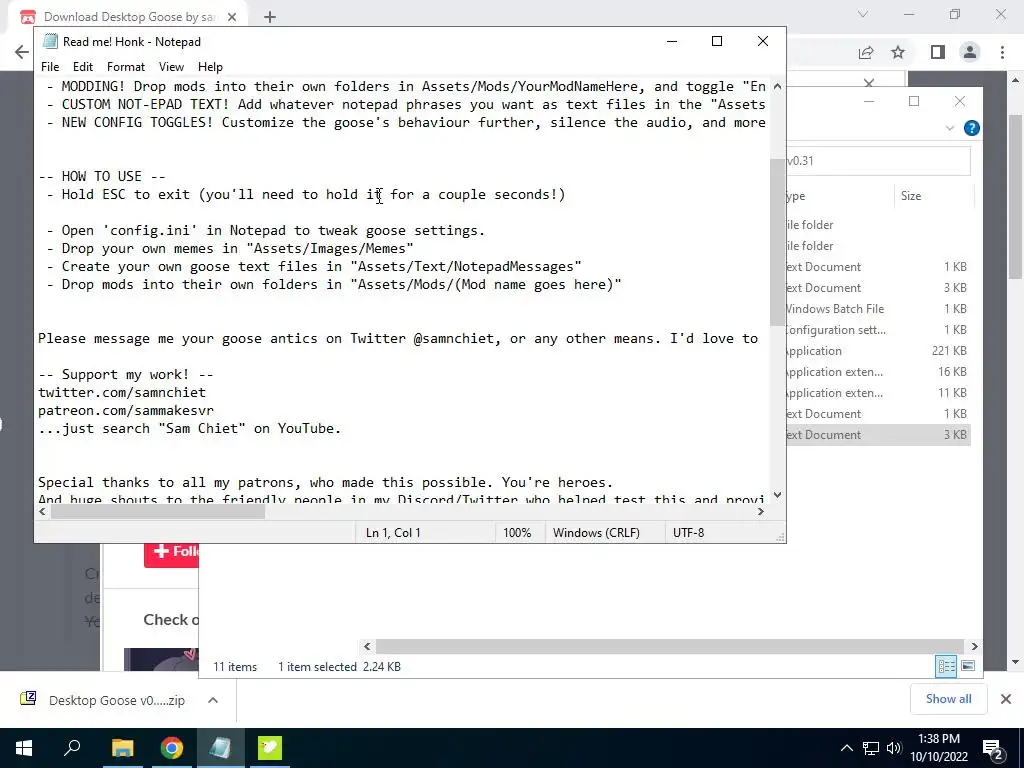This screenshot has height=768, width=1024.
Task: Select the 11 KB Application extension row
Action: pyautogui.click(x=878, y=392)
